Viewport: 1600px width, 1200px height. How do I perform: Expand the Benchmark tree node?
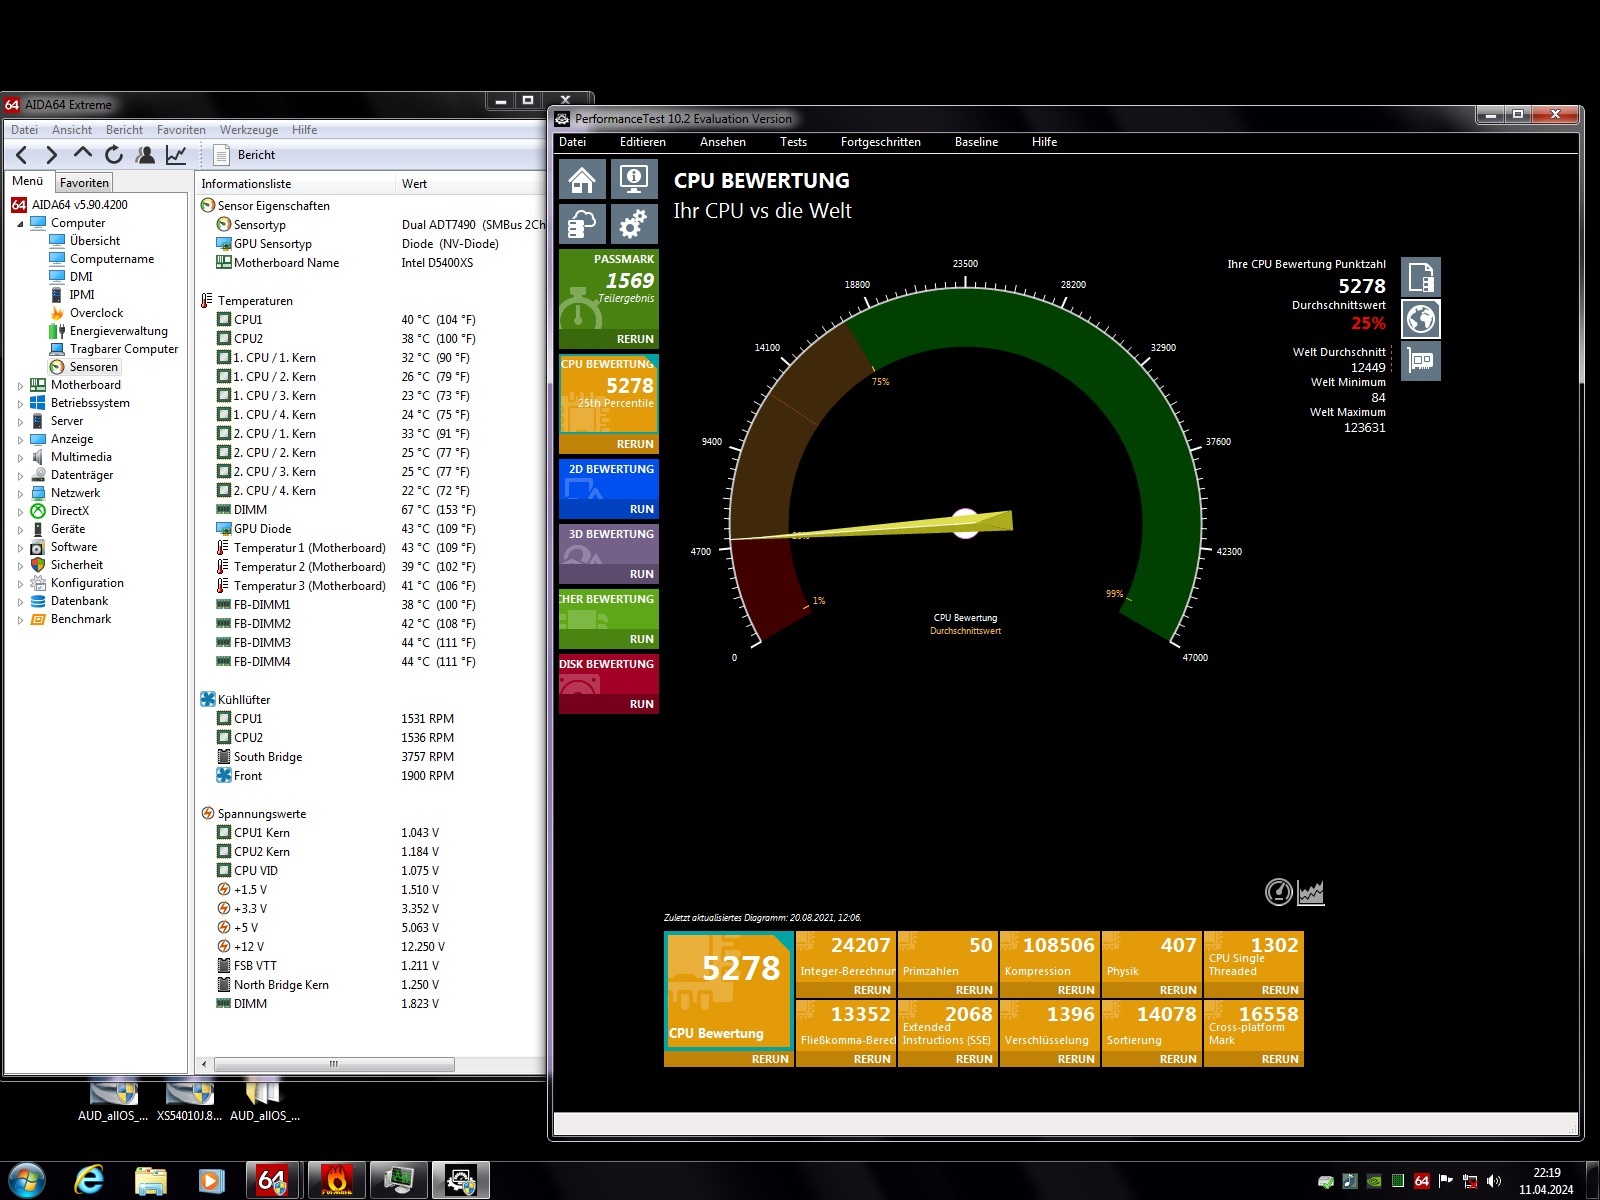[20, 620]
